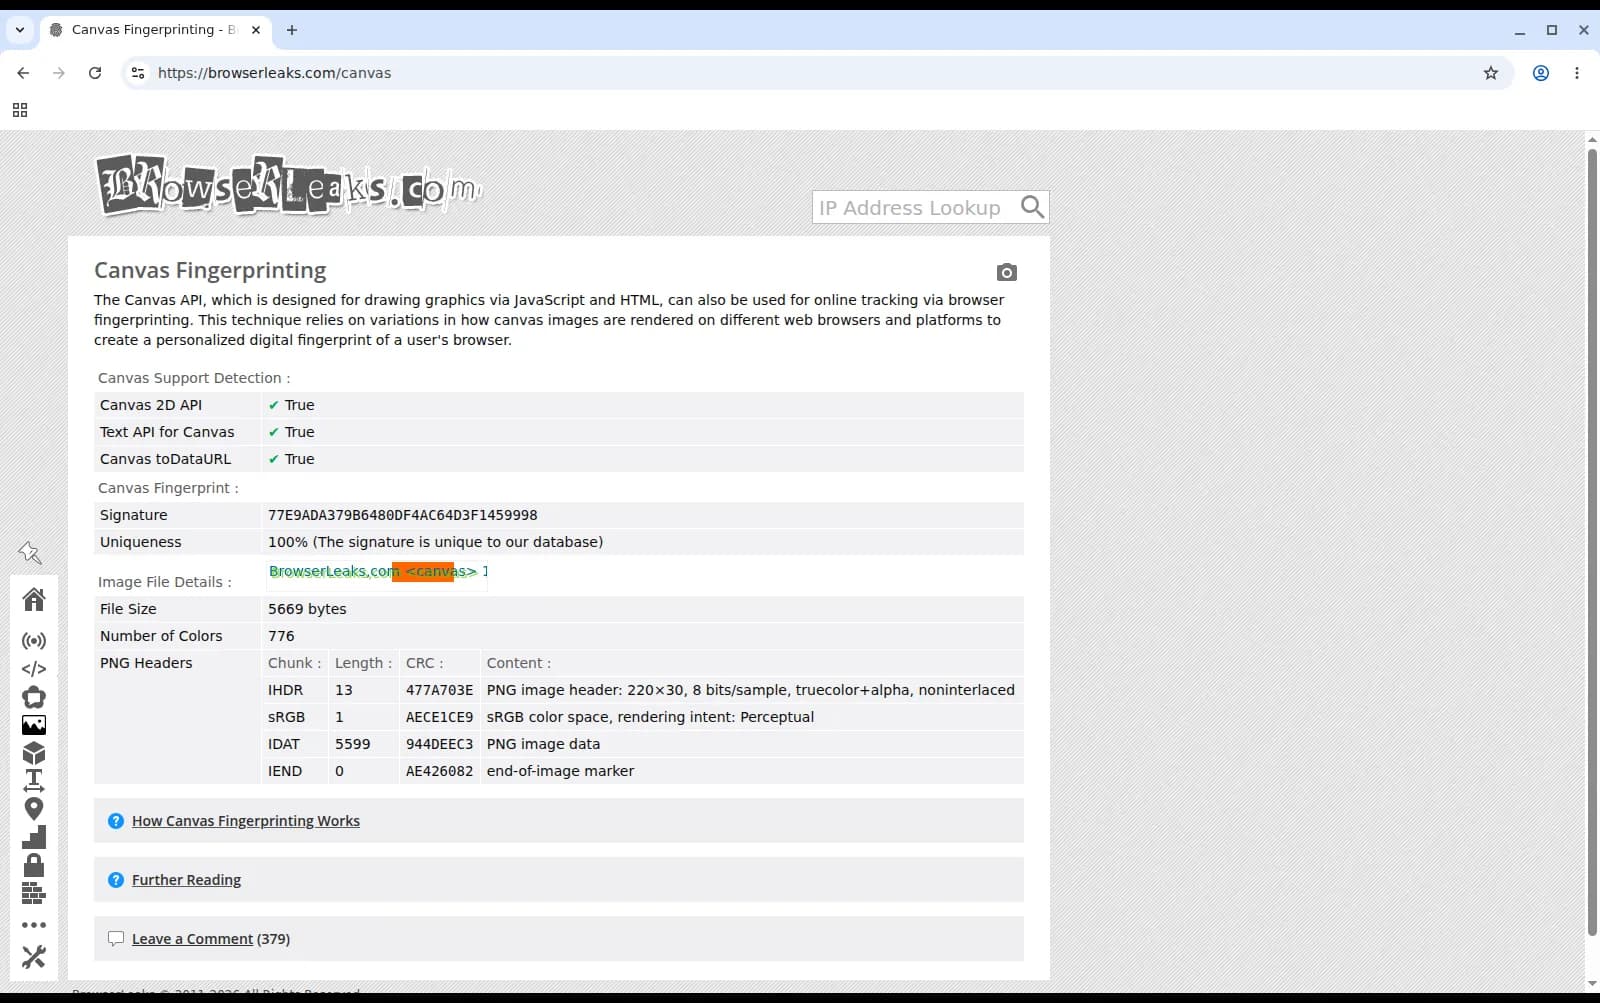Select the Canvas Fingerprinting browser tab

155,30
